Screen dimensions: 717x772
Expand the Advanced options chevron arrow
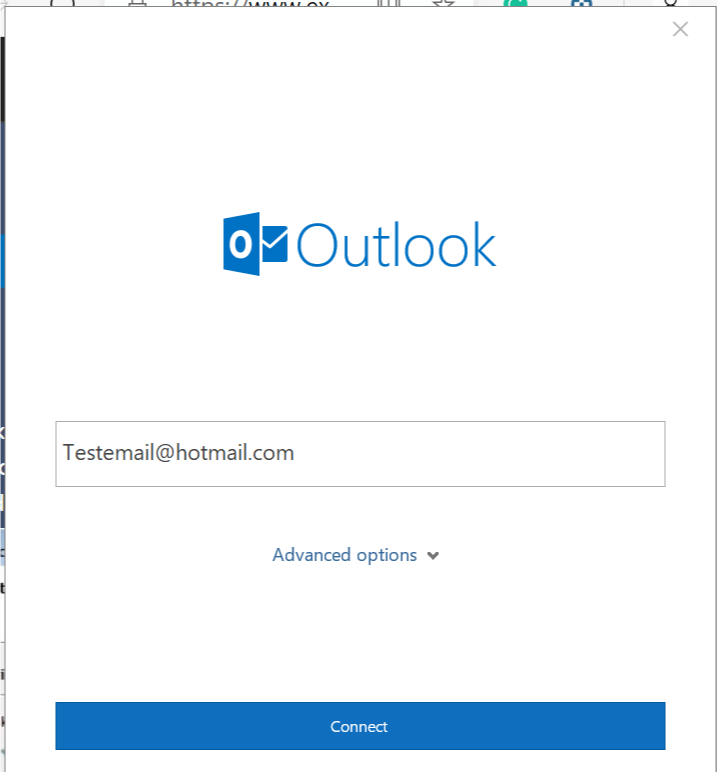(433, 556)
